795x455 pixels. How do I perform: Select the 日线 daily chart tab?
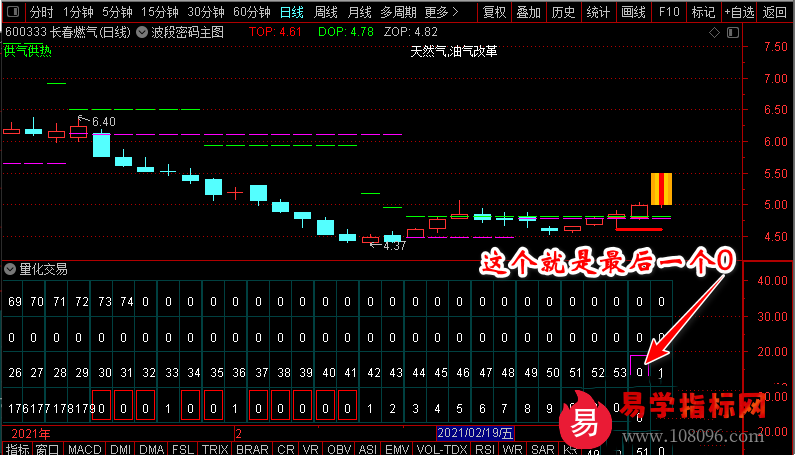tap(292, 12)
